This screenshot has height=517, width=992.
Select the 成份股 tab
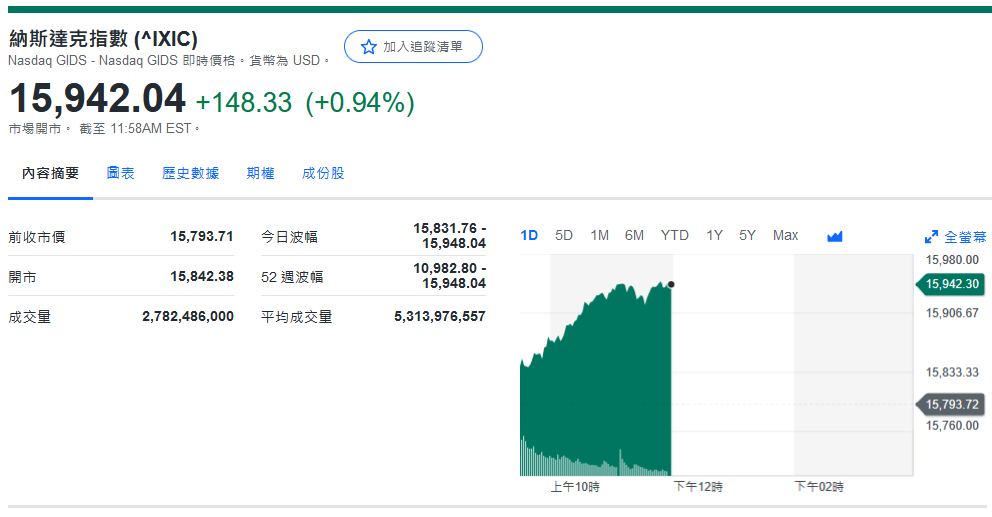click(323, 173)
